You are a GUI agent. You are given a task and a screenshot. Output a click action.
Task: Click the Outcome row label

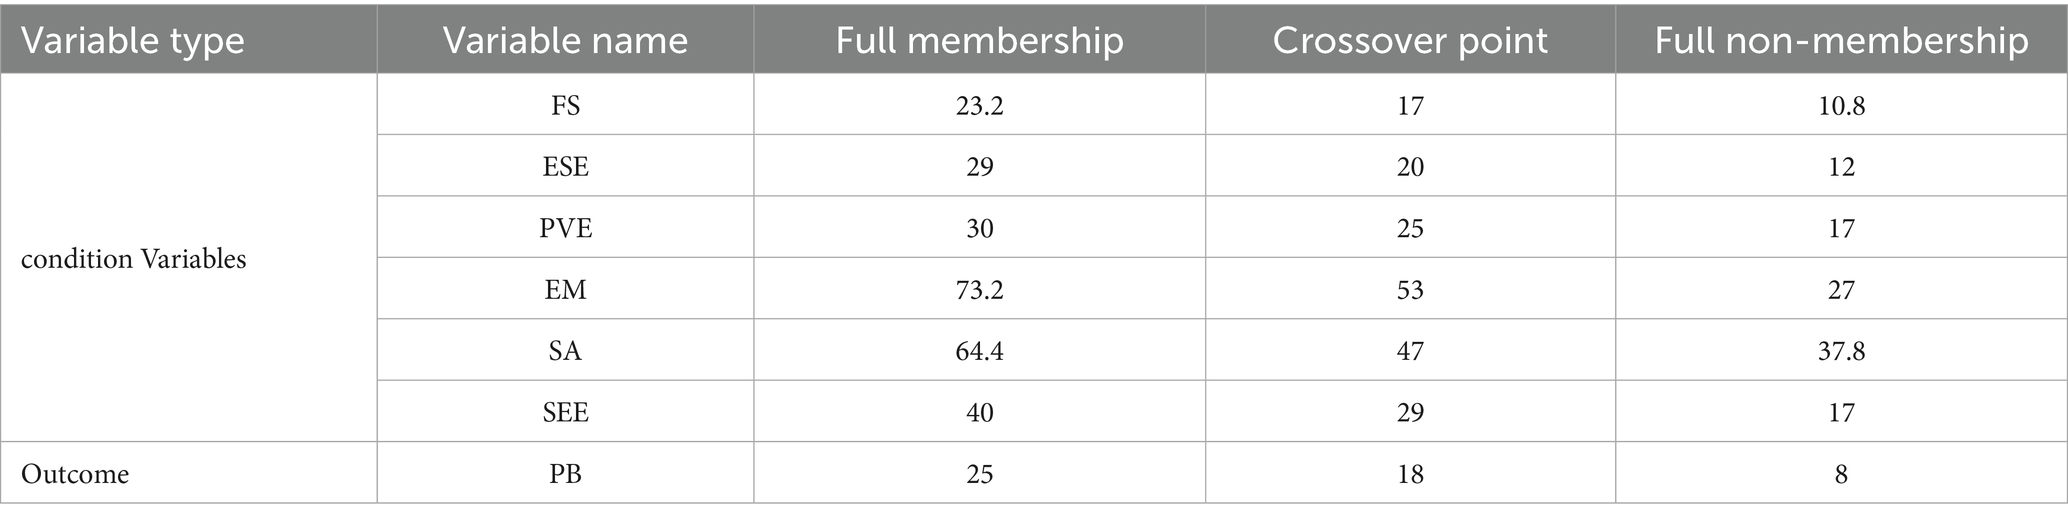tap(75, 473)
